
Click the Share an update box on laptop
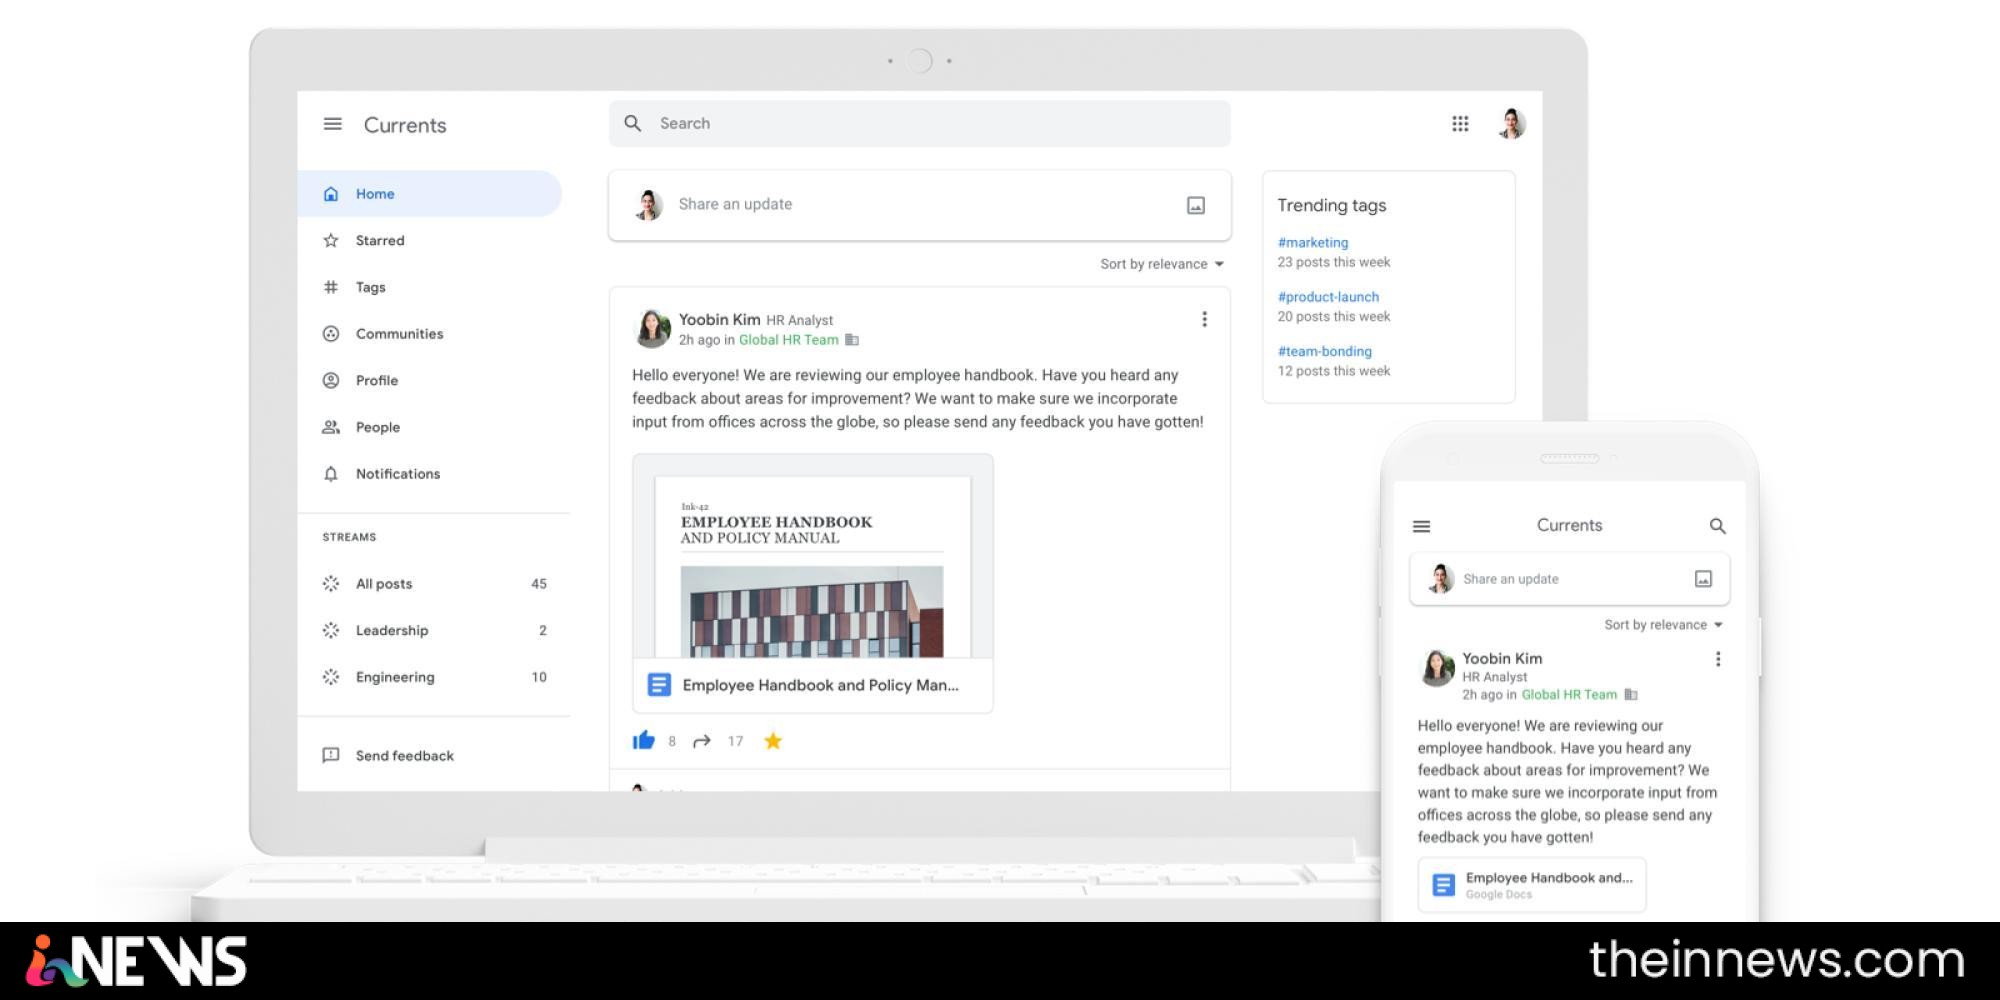[x=919, y=205]
